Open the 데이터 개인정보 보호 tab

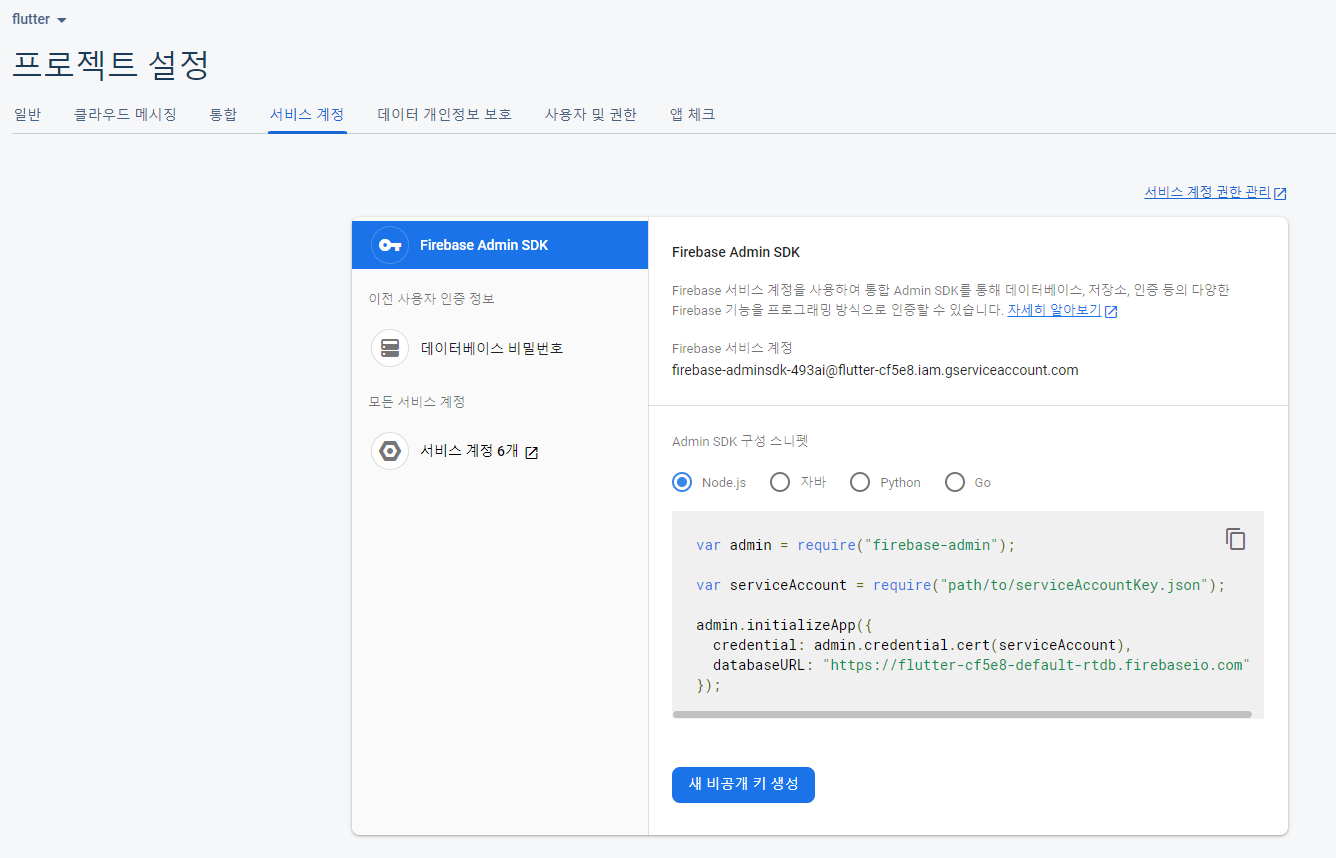445,114
